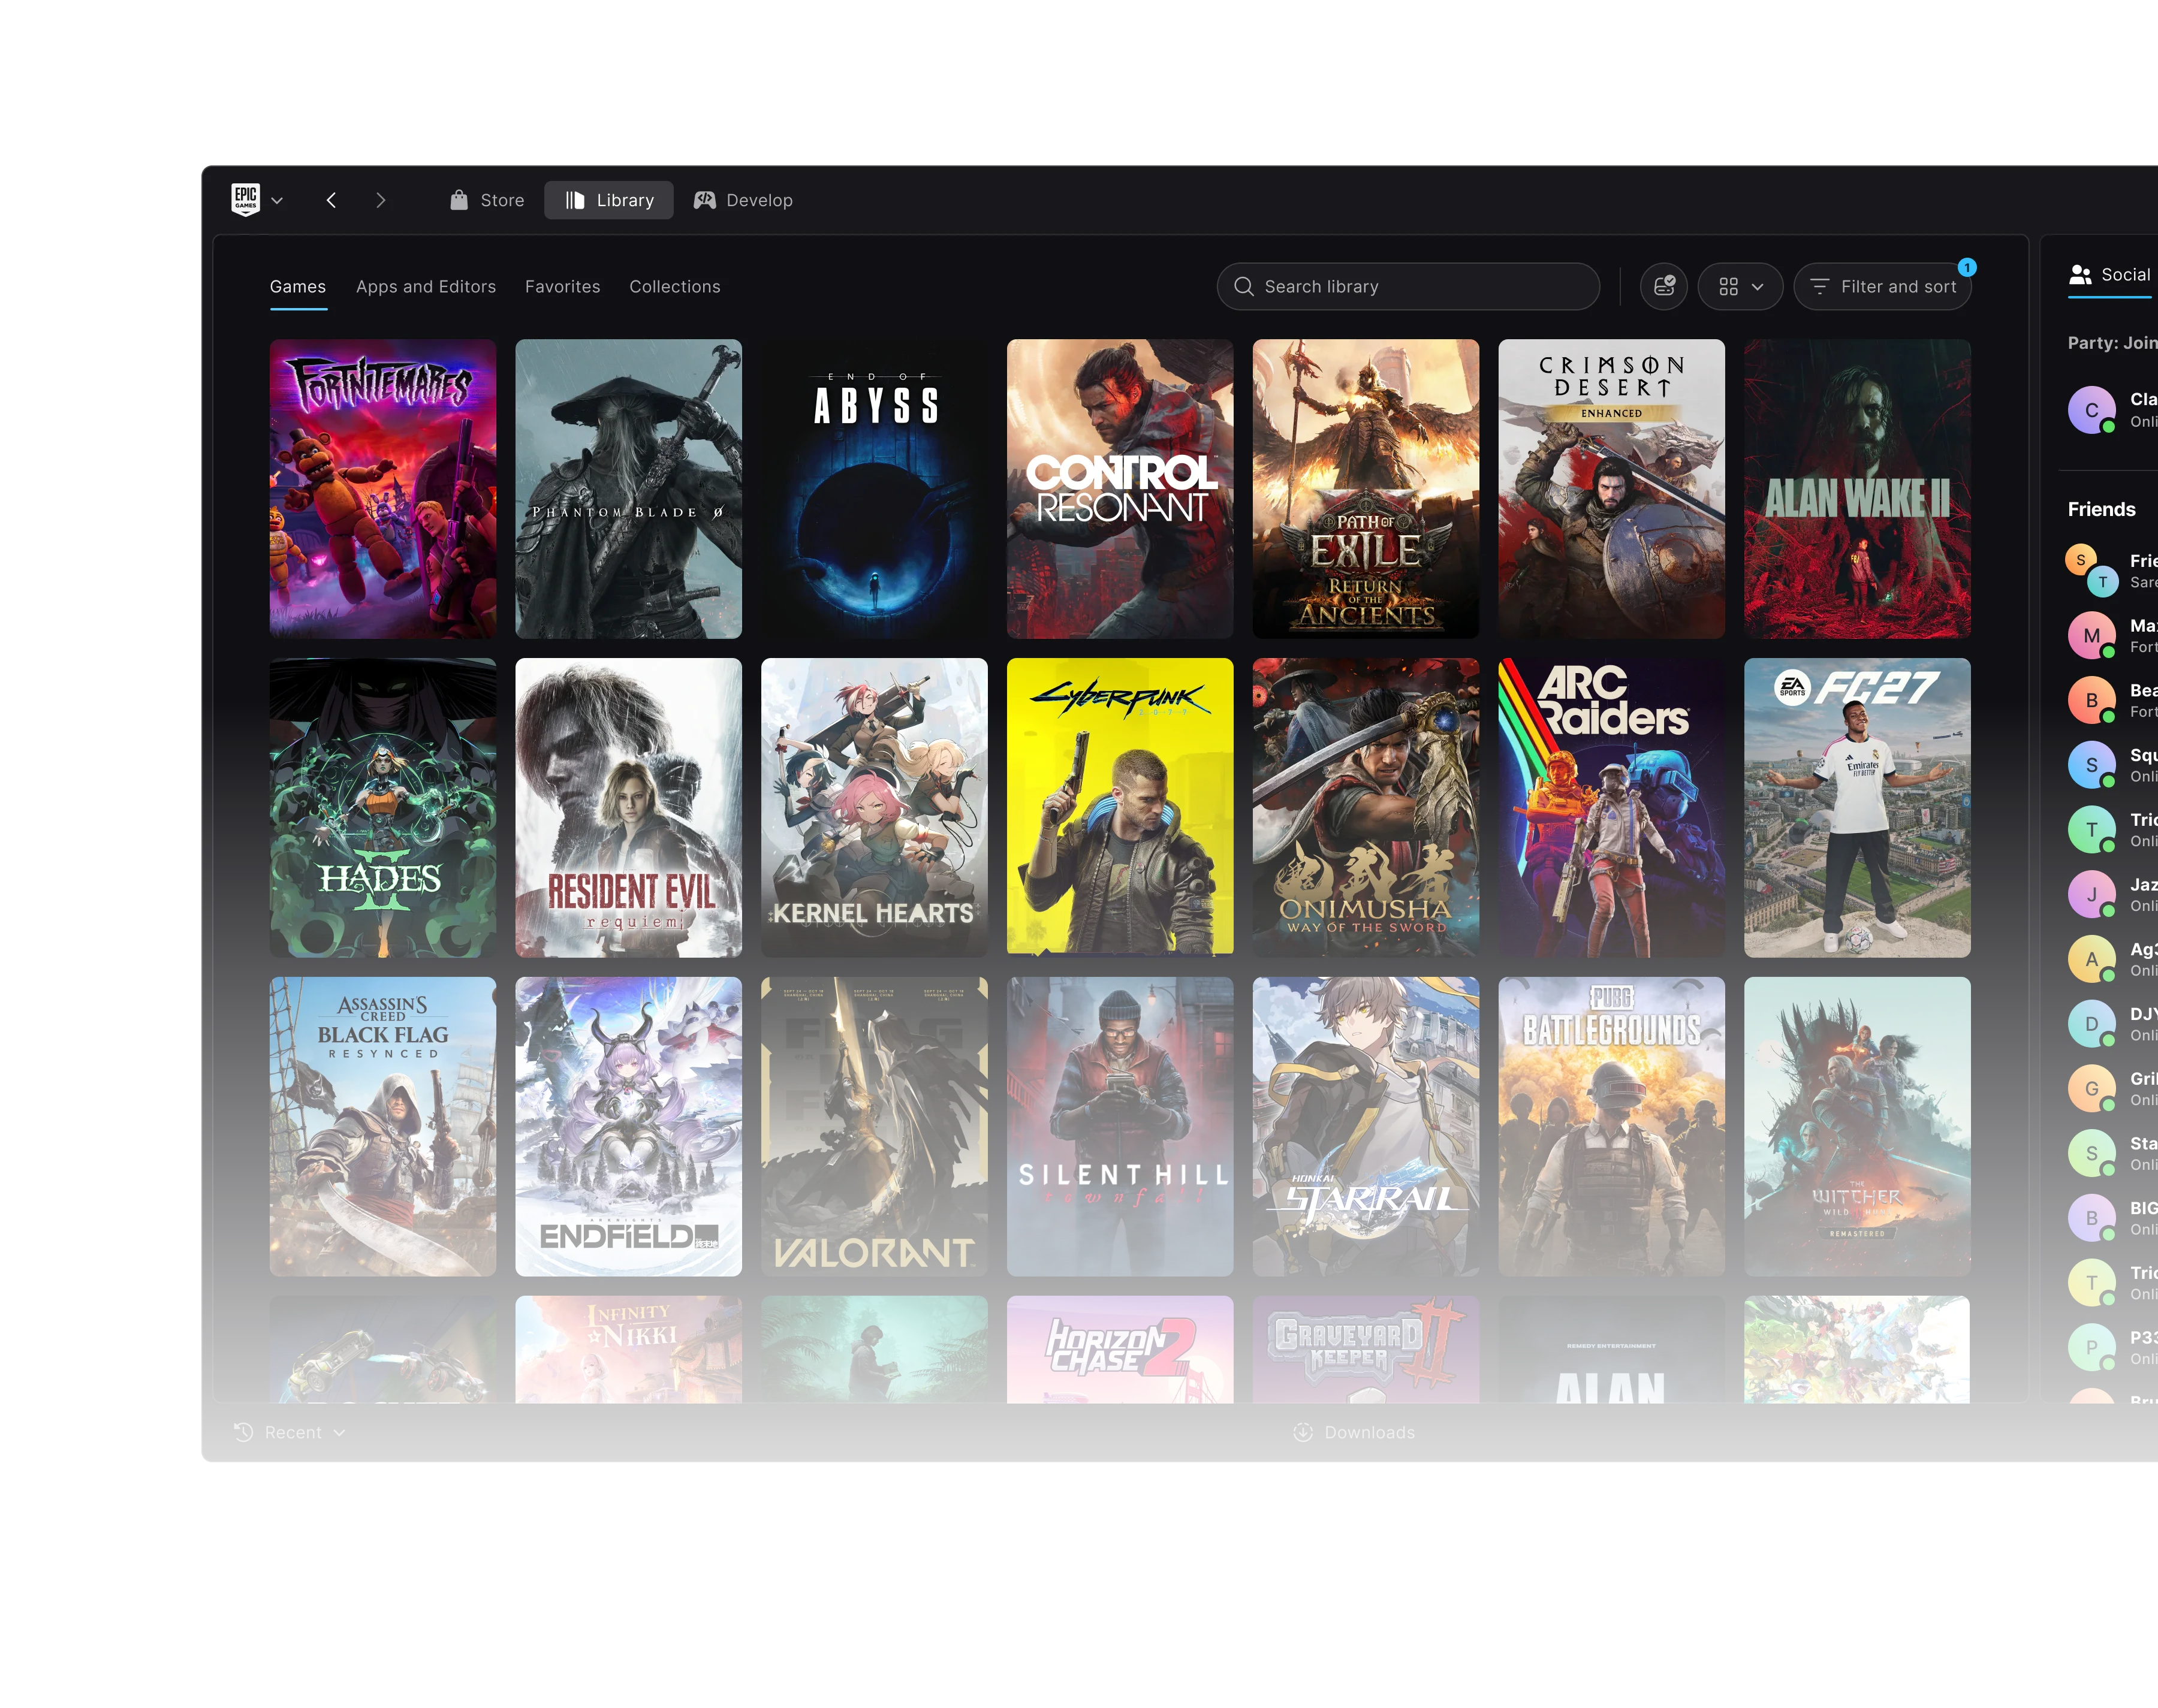
Task: Open the Store tab
Action: pyautogui.click(x=487, y=200)
